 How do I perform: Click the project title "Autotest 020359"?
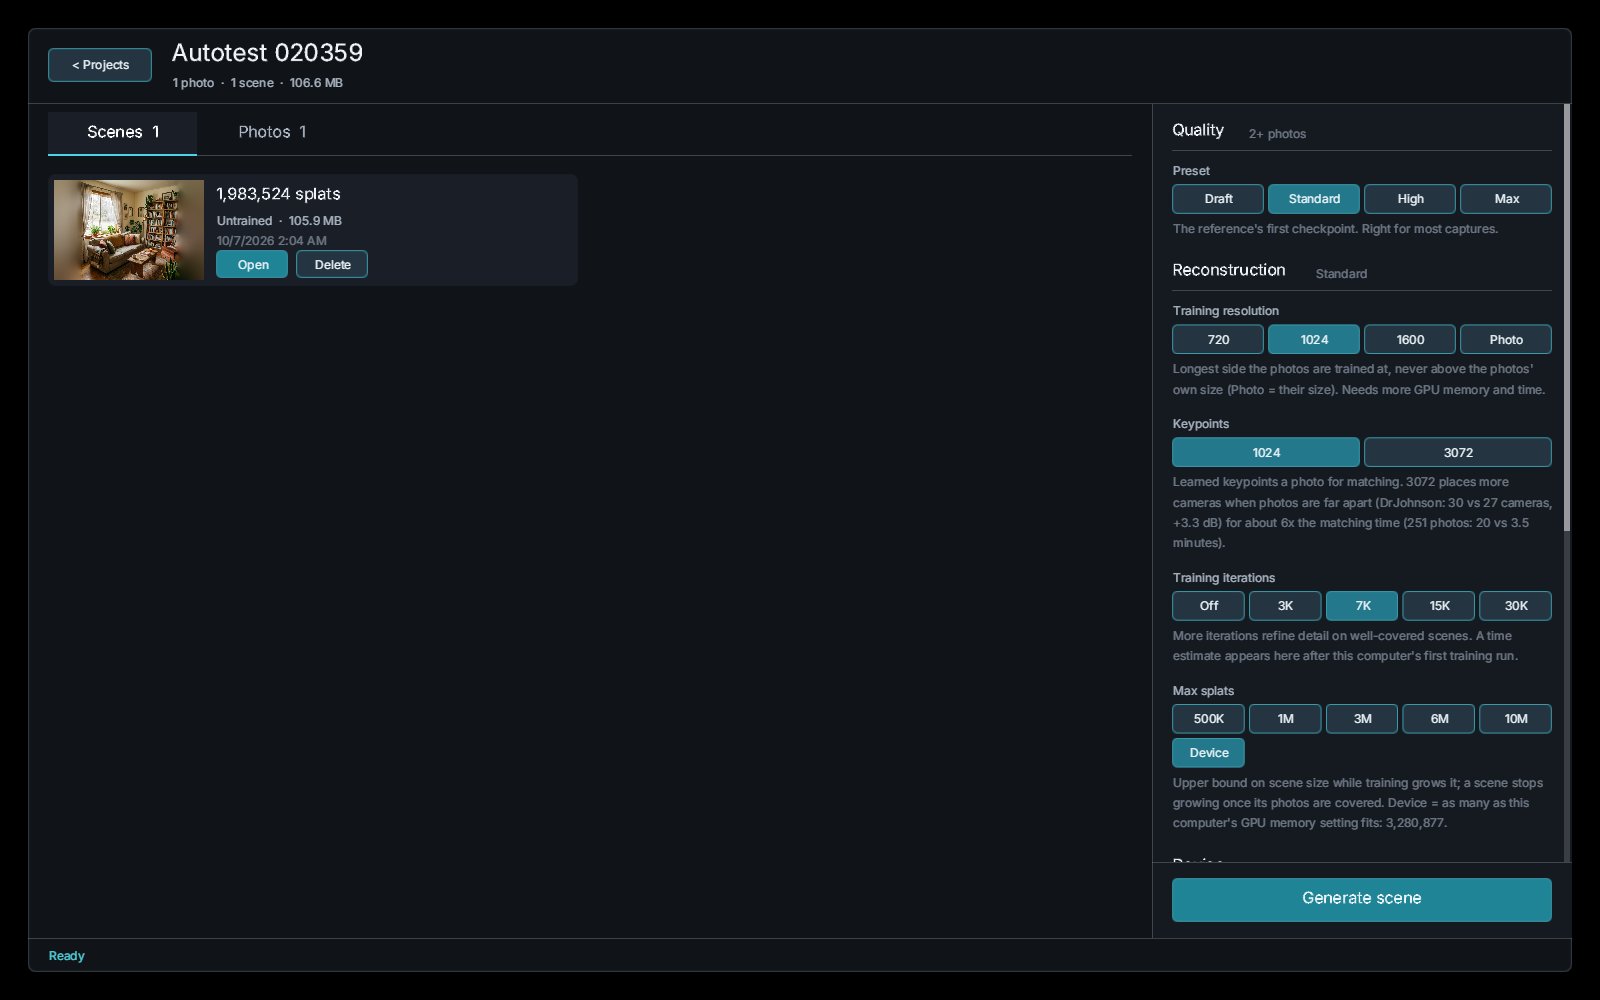coord(267,53)
